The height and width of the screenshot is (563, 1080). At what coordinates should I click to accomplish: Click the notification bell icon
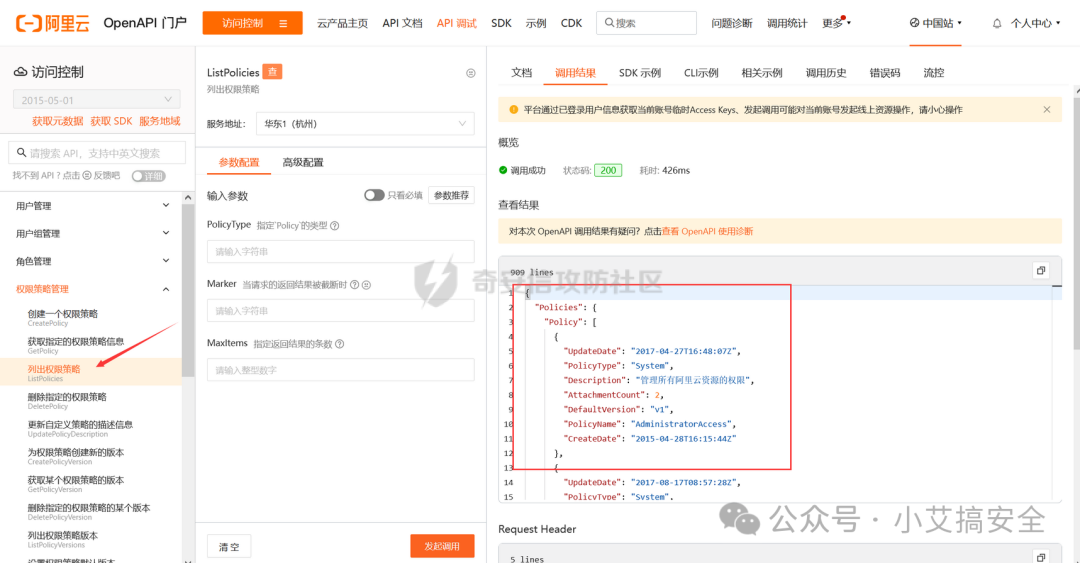tap(997, 23)
